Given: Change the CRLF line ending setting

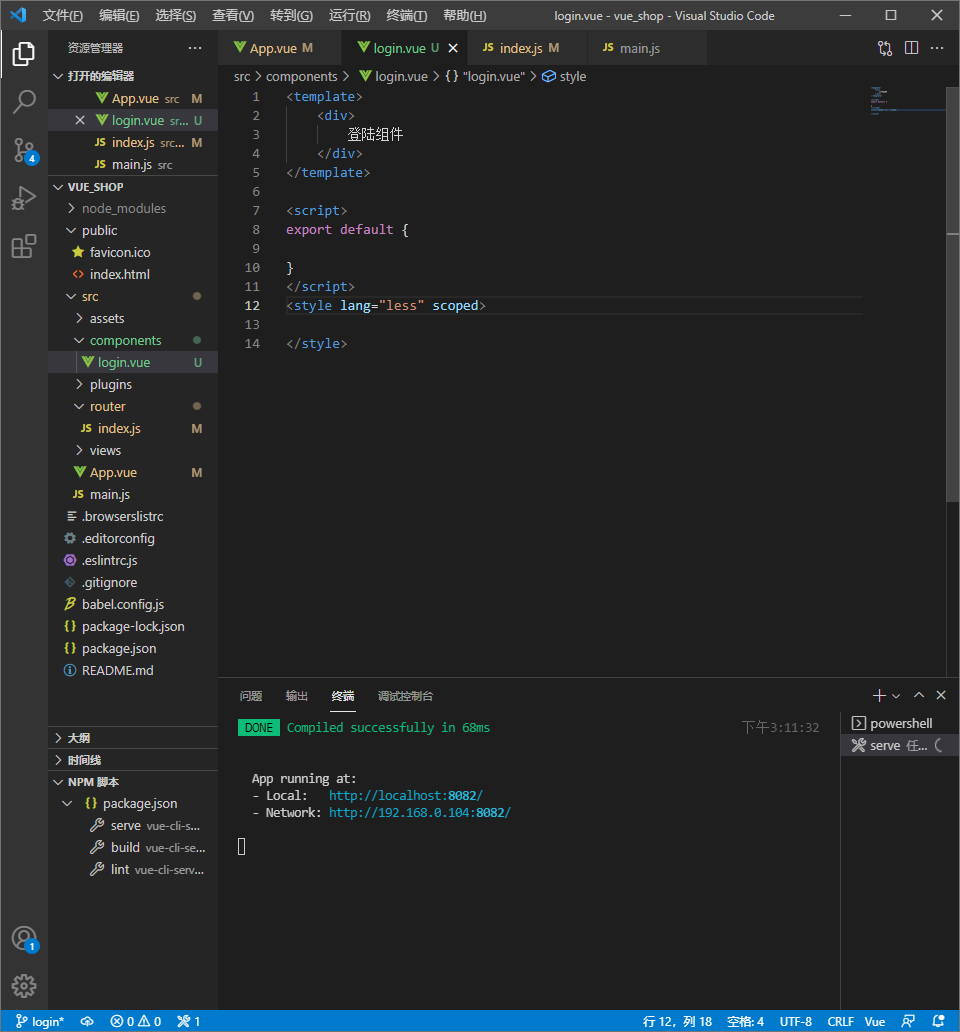Looking at the screenshot, I should point(840,1021).
